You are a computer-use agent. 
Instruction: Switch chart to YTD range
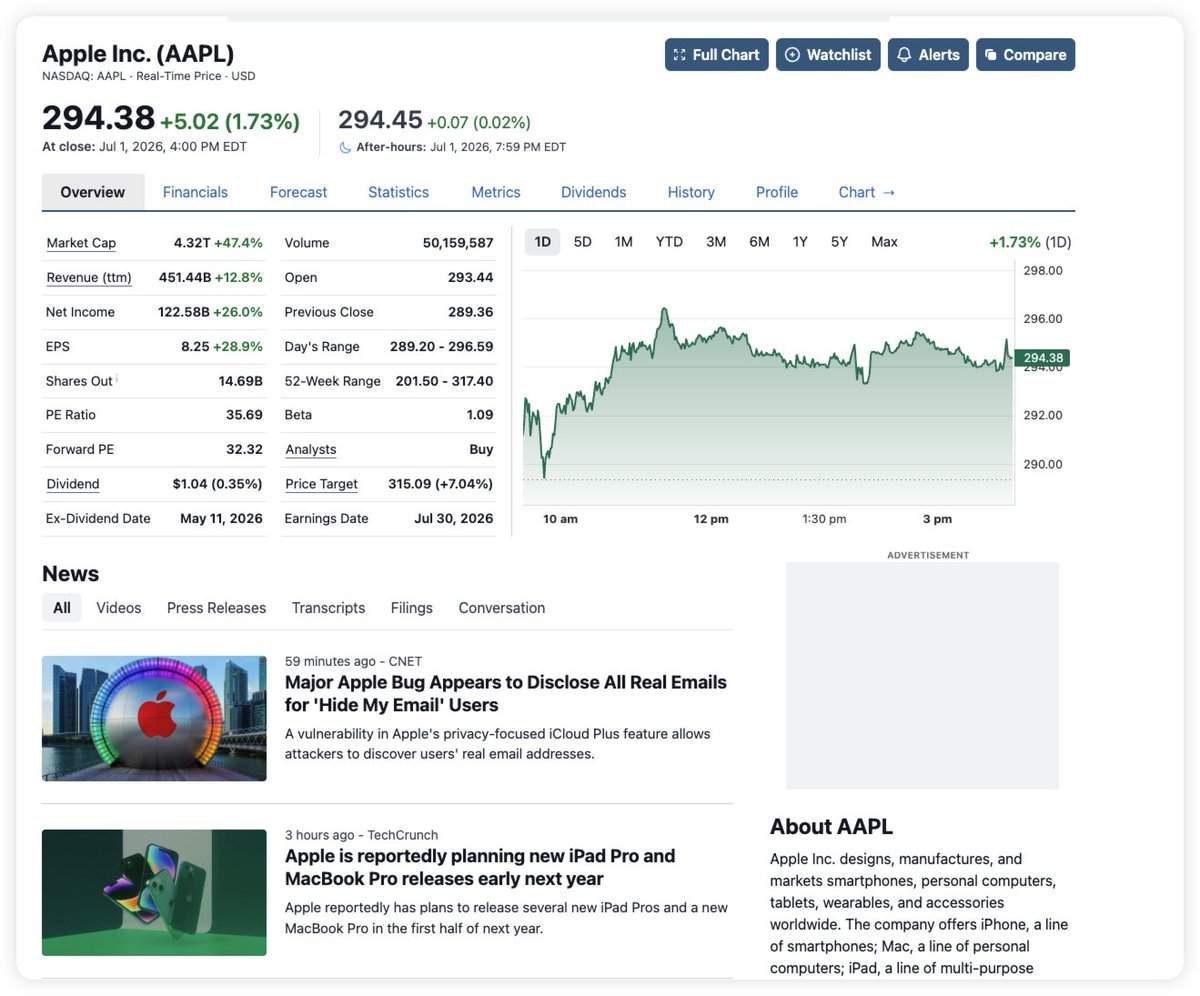point(669,242)
